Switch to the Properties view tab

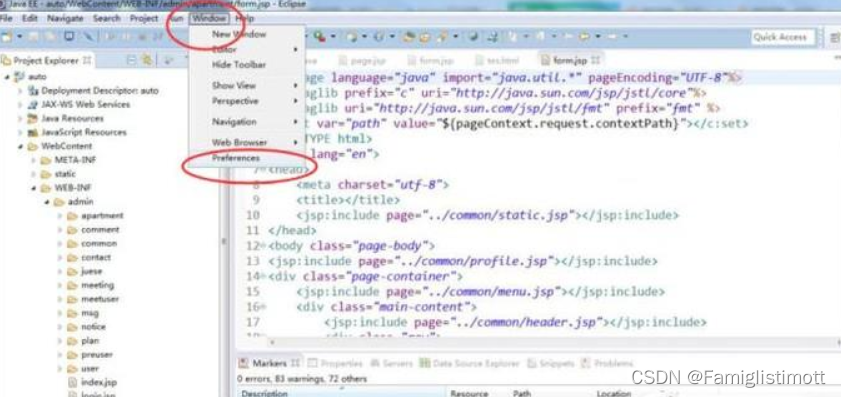[x=335, y=363]
